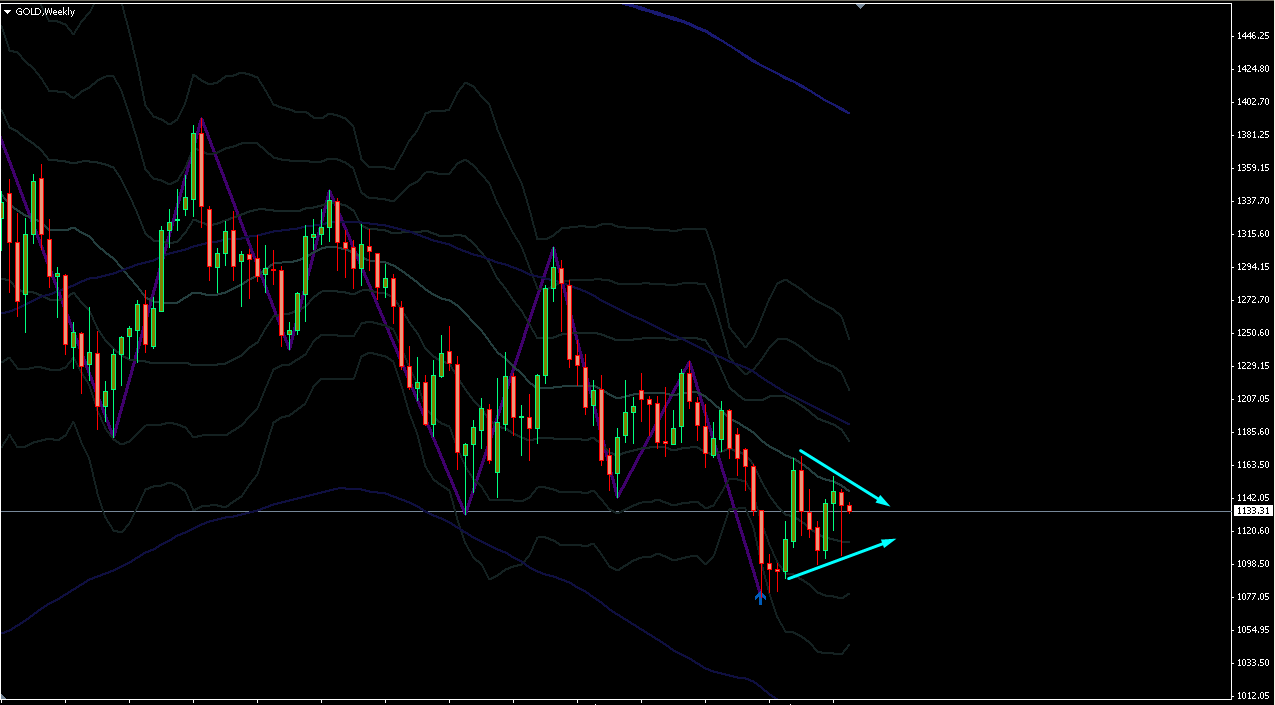1275x705 pixels.
Task: Open the triangle menu beside GOLD,Weekly
Action: 8,12
